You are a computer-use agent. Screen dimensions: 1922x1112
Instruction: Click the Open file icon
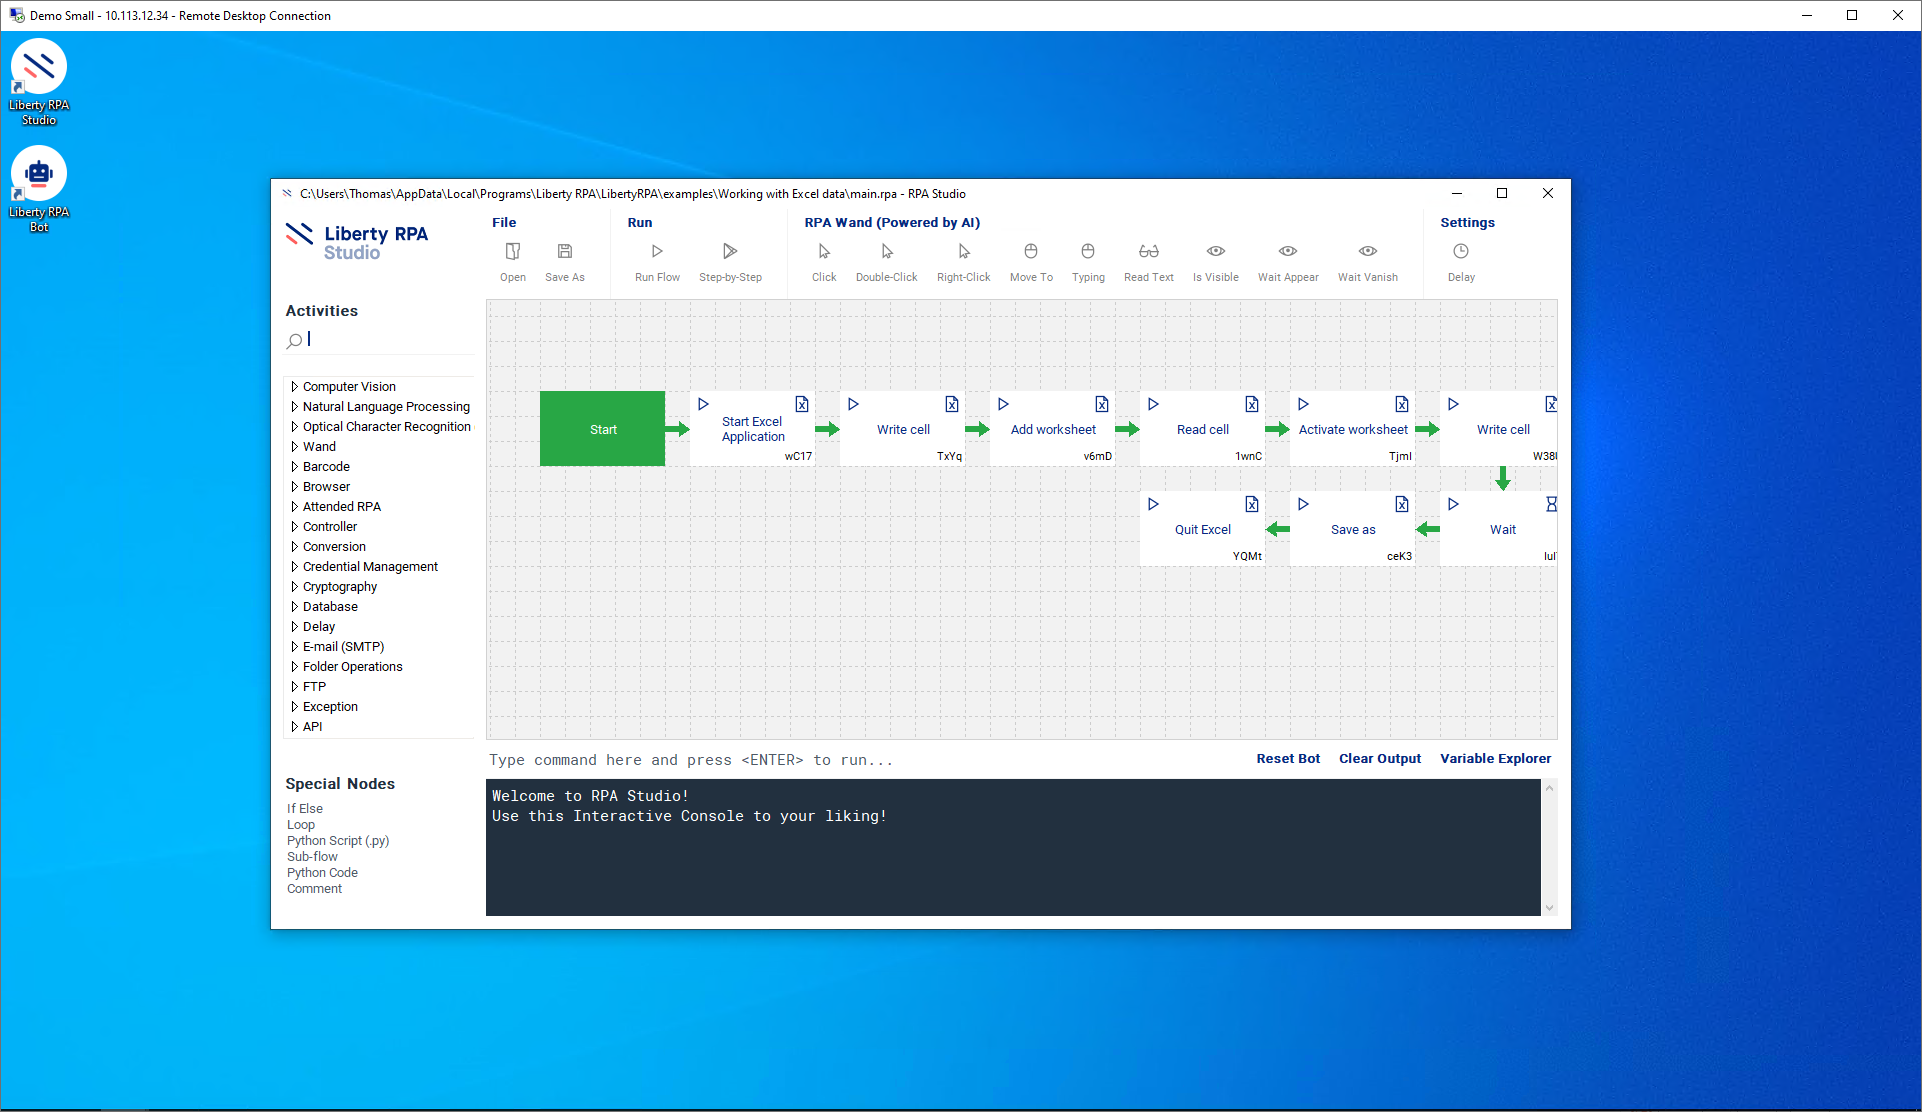(512, 252)
